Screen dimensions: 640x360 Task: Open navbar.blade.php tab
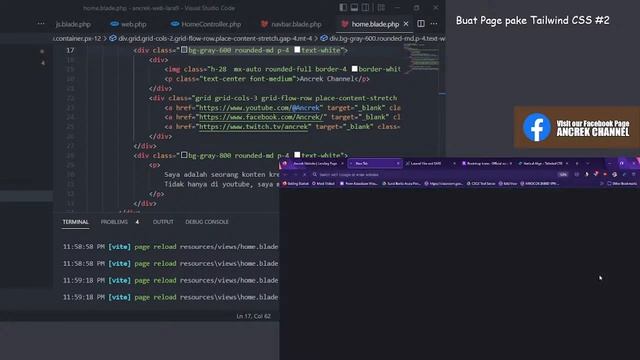pos(291,24)
